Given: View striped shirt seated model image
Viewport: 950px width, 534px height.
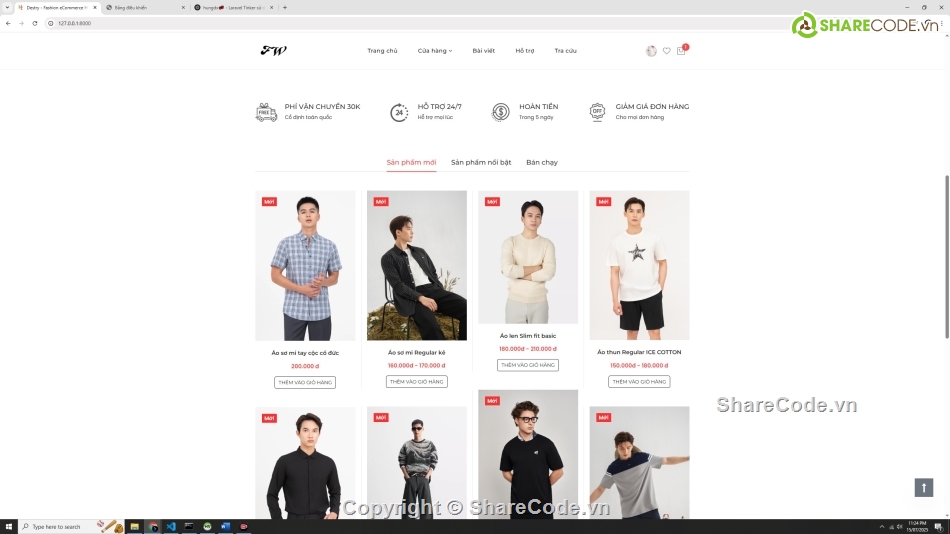Looking at the screenshot, I should point(417,265).
